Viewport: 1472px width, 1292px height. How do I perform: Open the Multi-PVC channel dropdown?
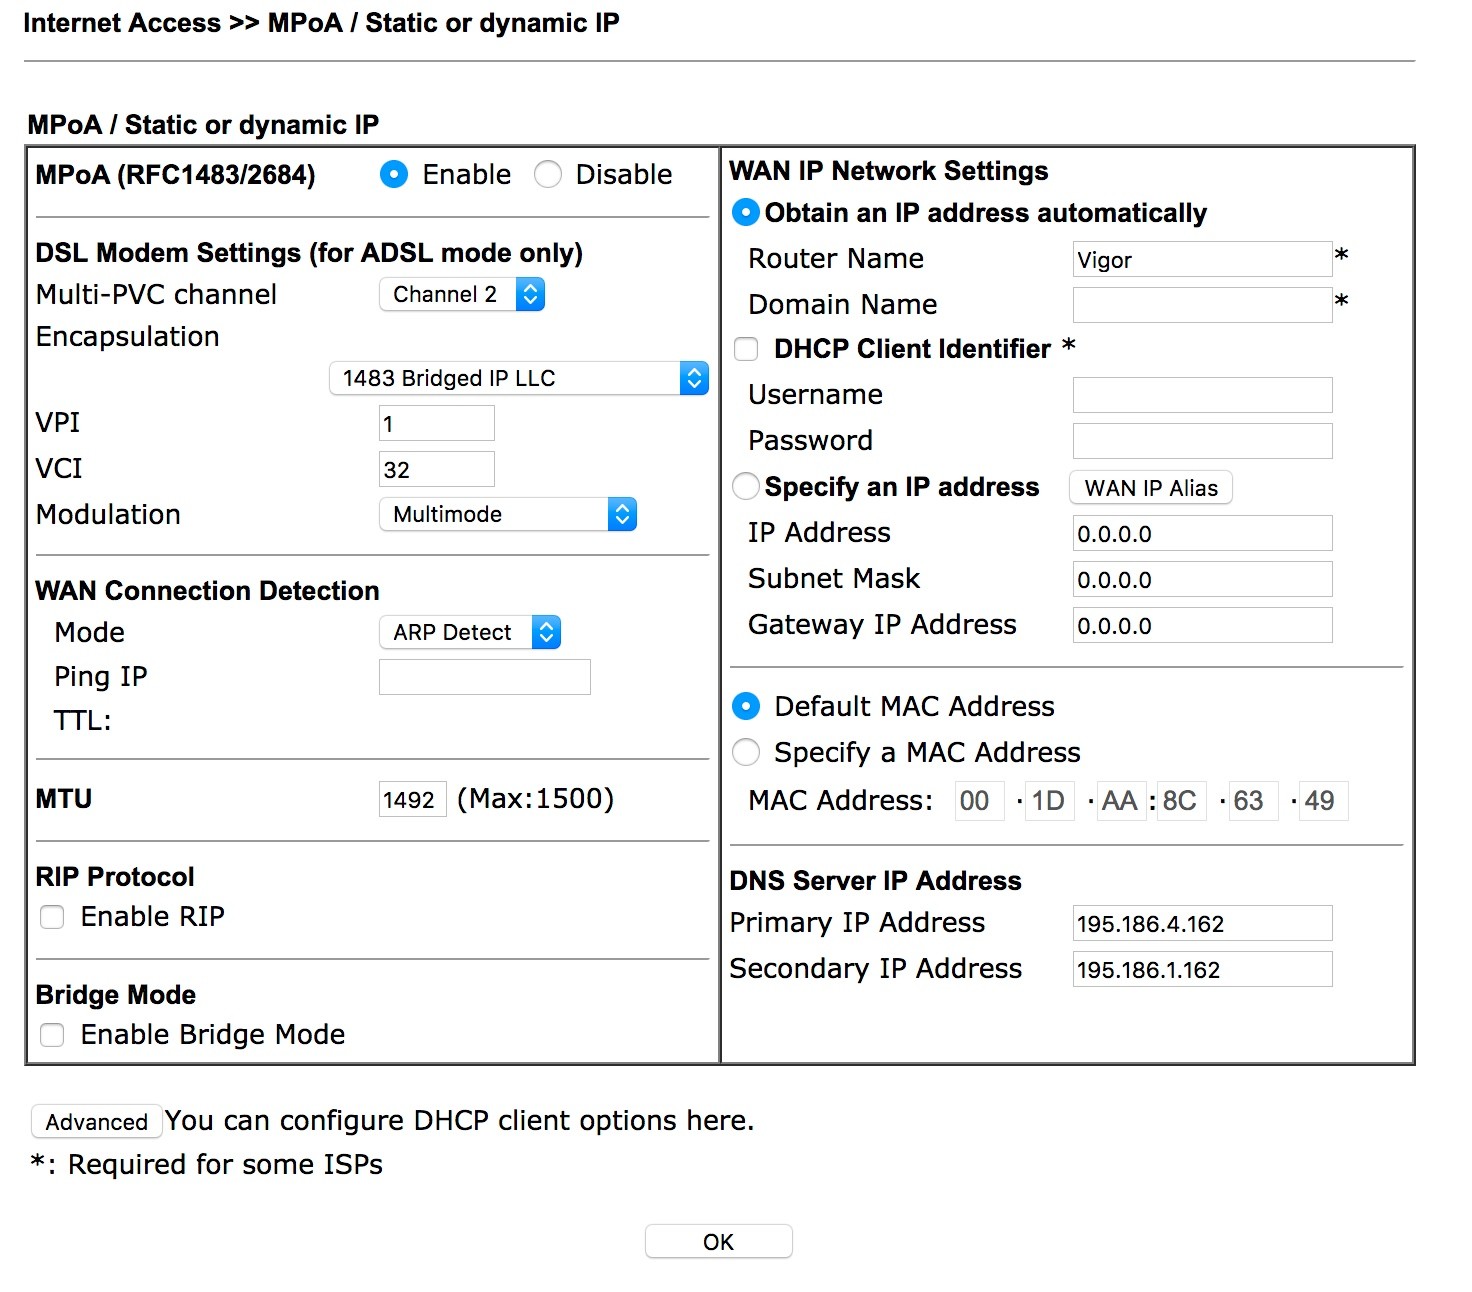coord(462,295)
